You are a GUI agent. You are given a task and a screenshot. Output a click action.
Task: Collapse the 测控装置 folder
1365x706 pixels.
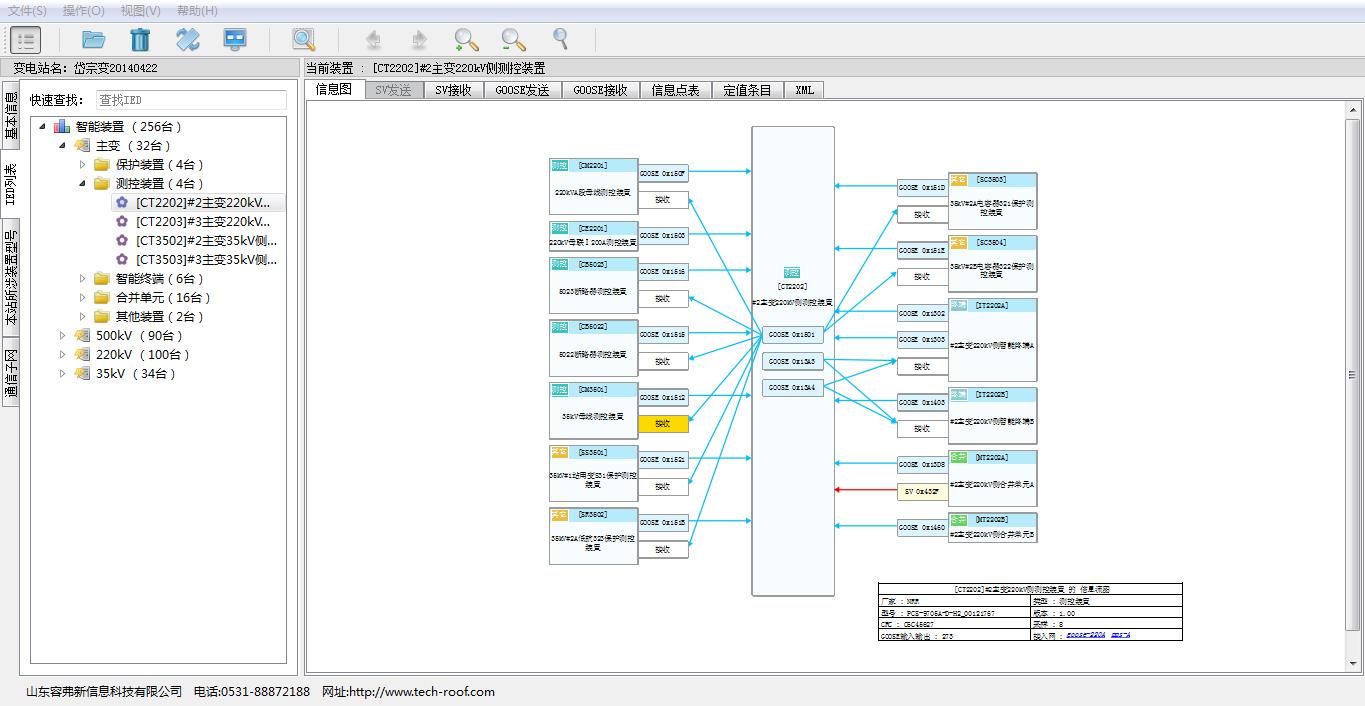tap(83, 184)
